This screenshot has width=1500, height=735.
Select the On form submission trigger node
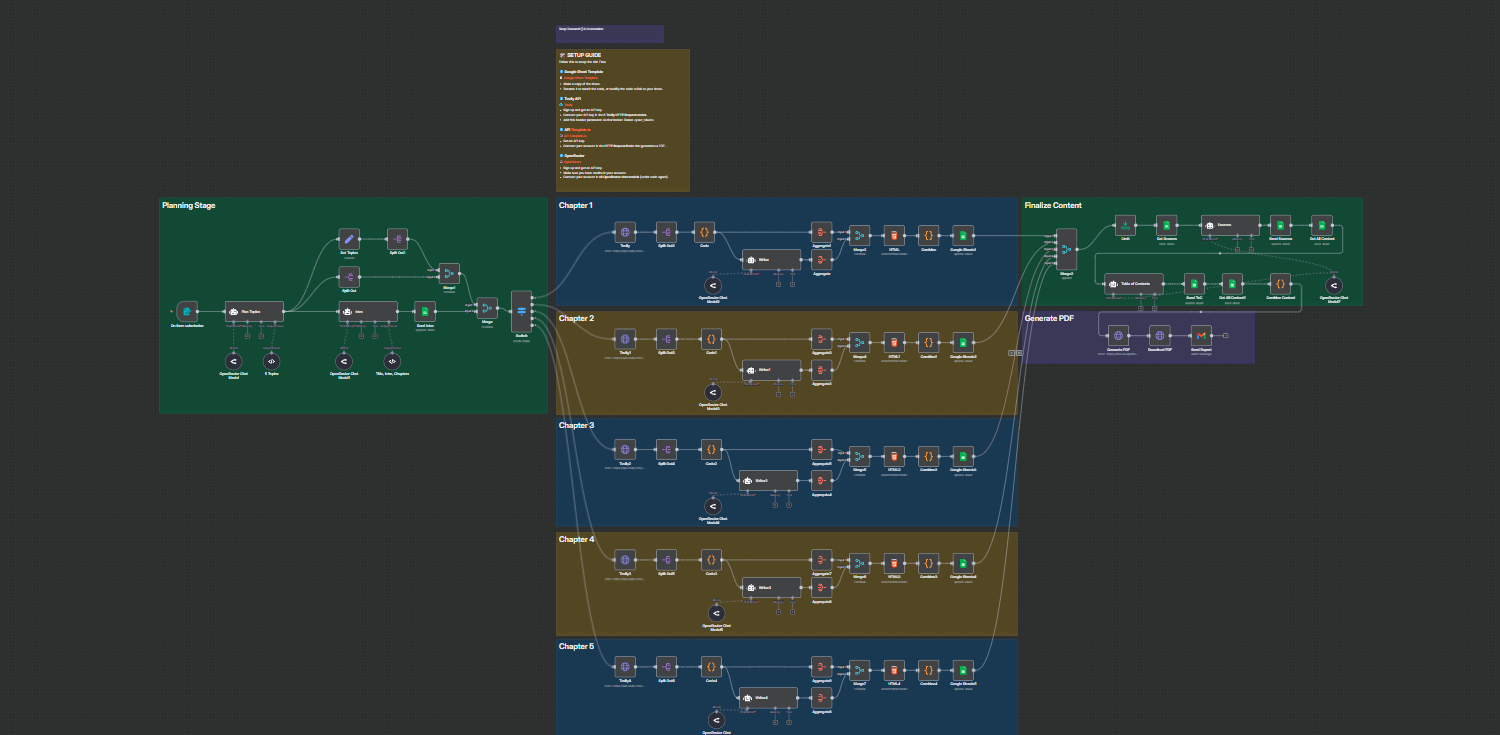click(x=188, y=311)
